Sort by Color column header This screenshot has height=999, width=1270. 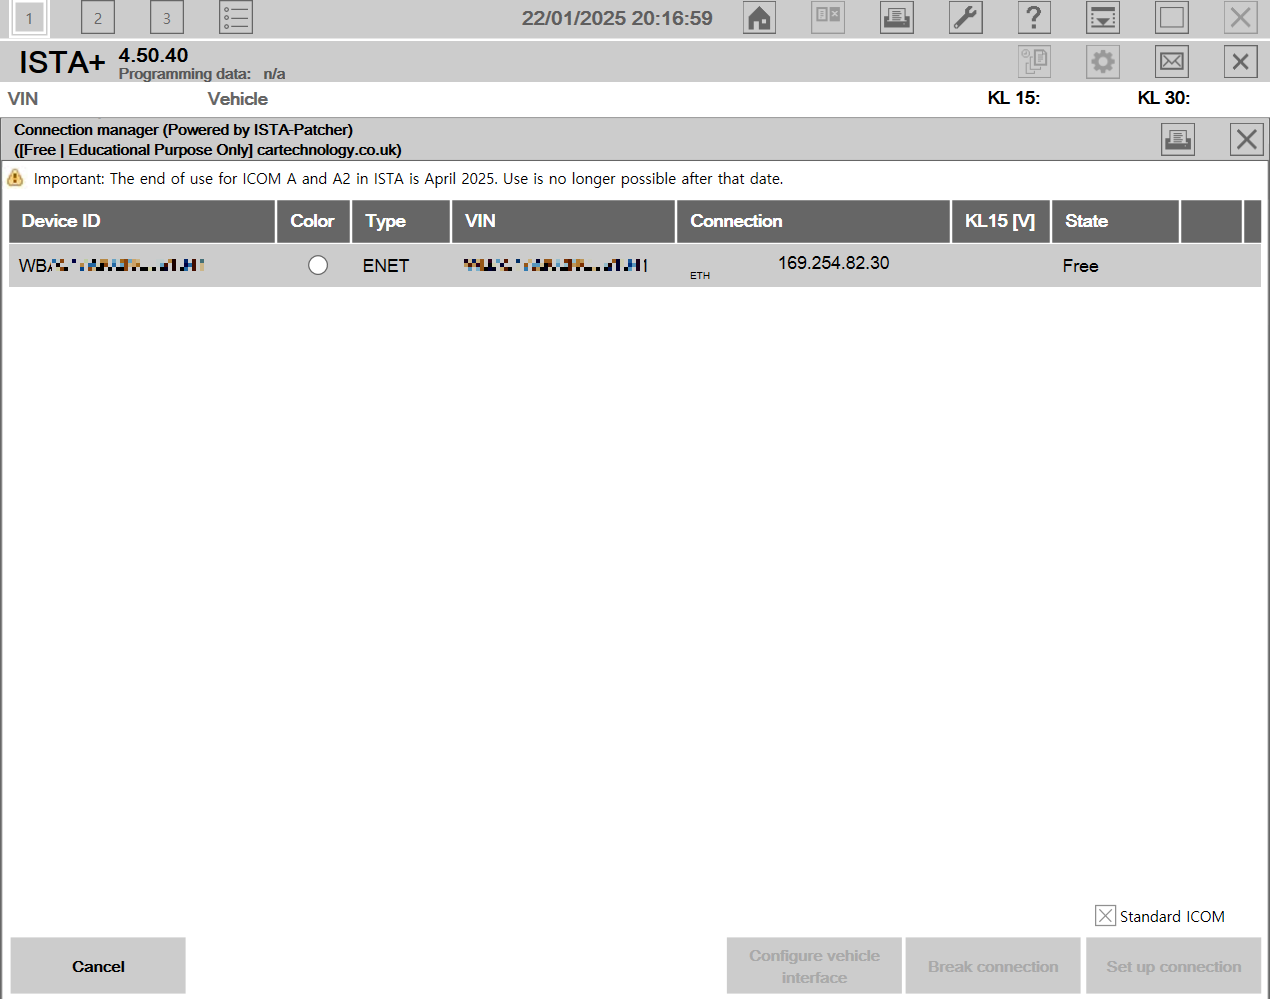click(313, 221)
